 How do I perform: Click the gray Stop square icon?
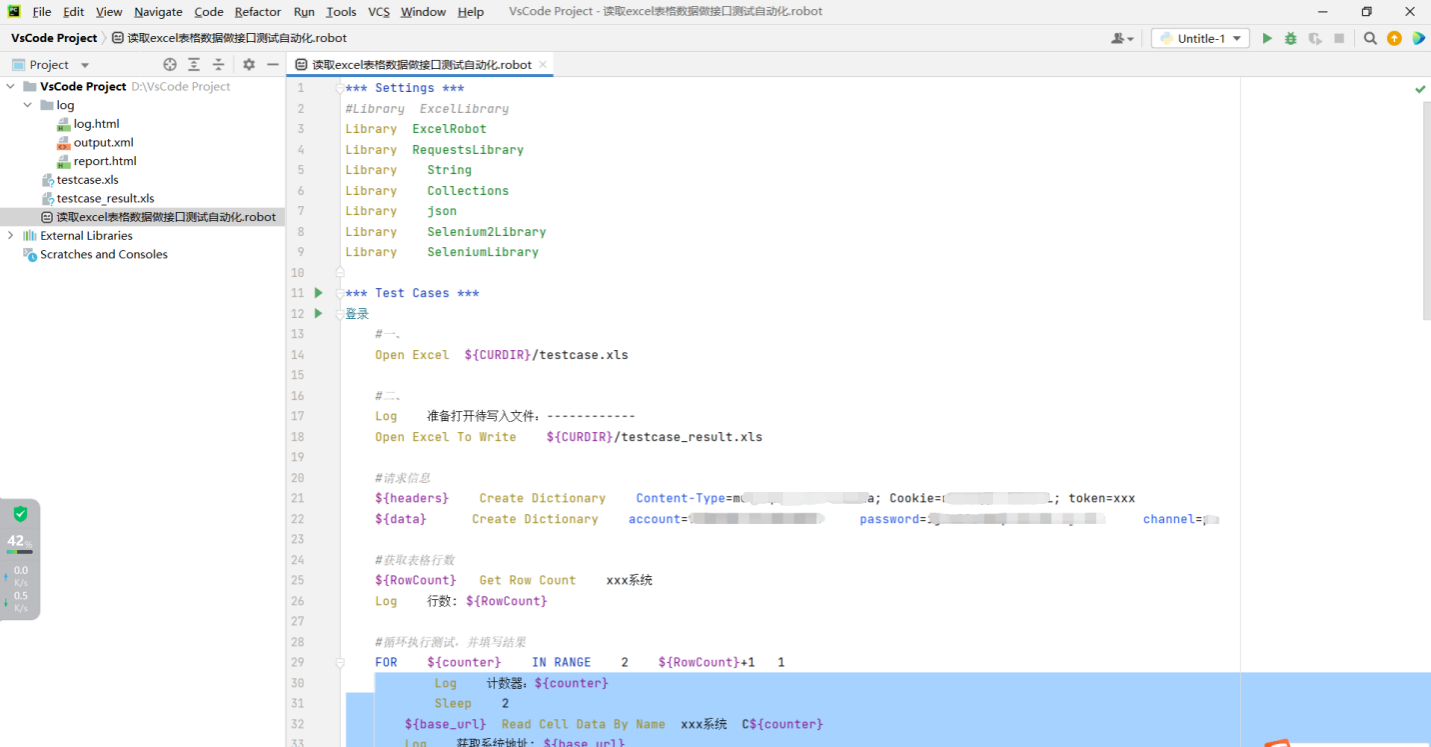tap(1339, 38)
